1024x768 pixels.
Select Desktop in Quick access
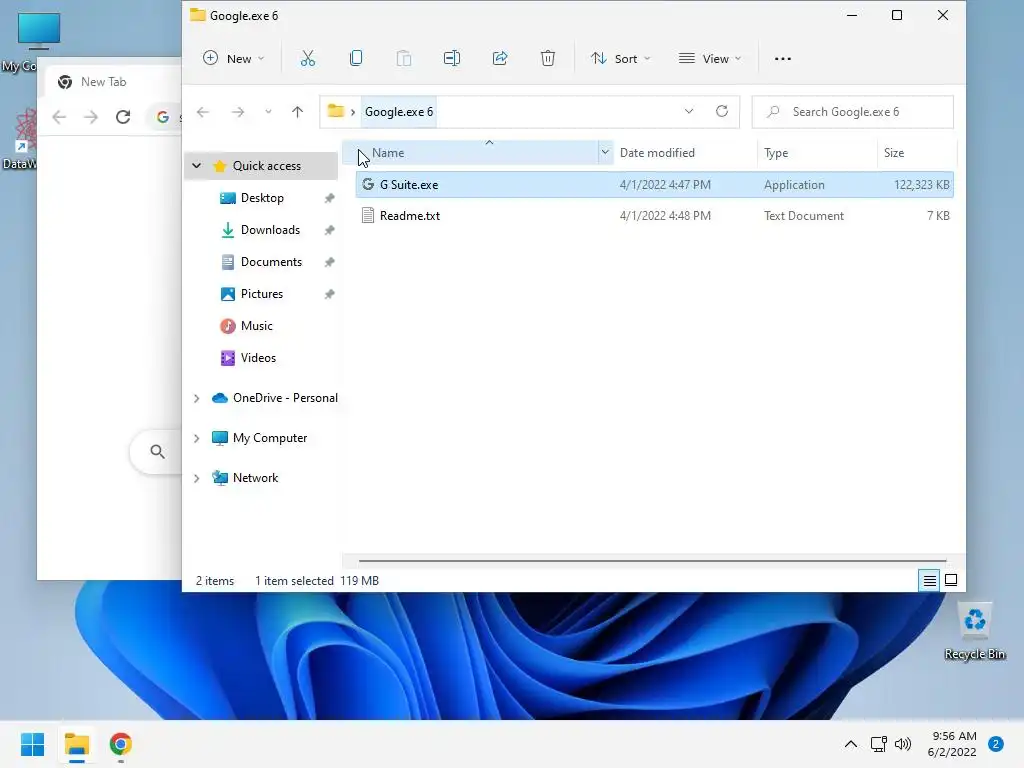pos(263,198)
